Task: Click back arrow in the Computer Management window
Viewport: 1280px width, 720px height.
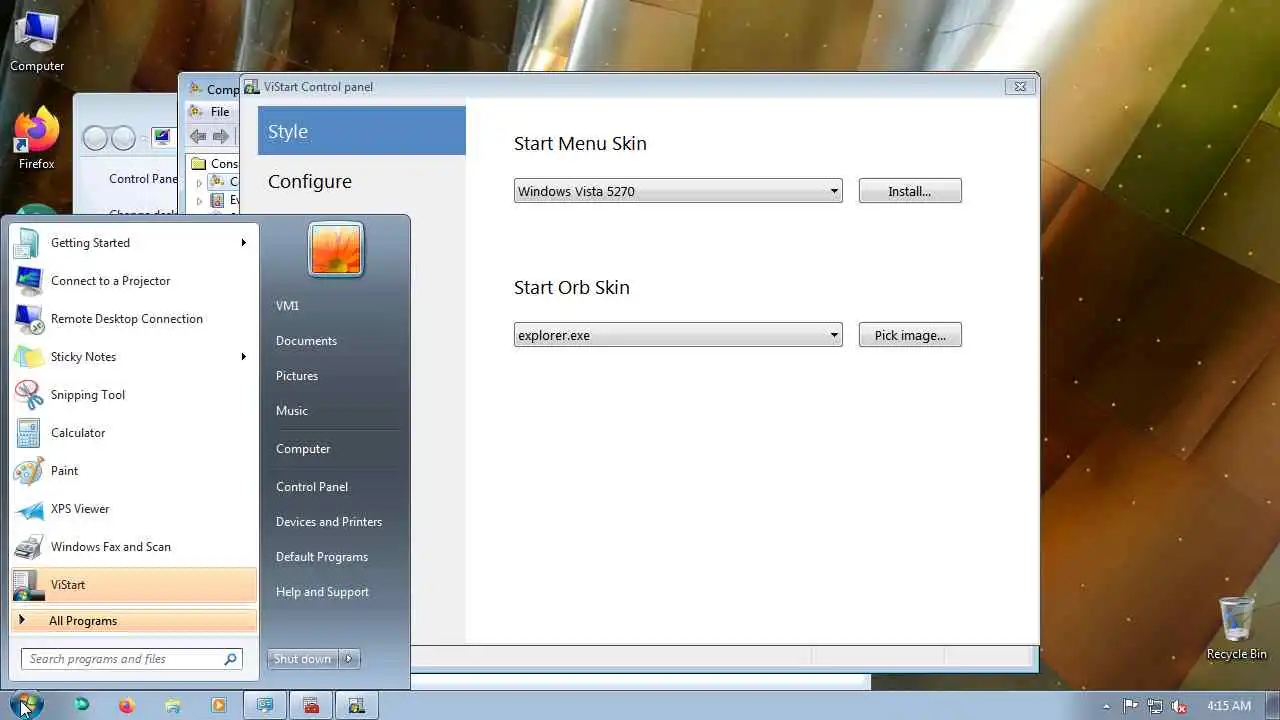Action: tap(198, 136)
